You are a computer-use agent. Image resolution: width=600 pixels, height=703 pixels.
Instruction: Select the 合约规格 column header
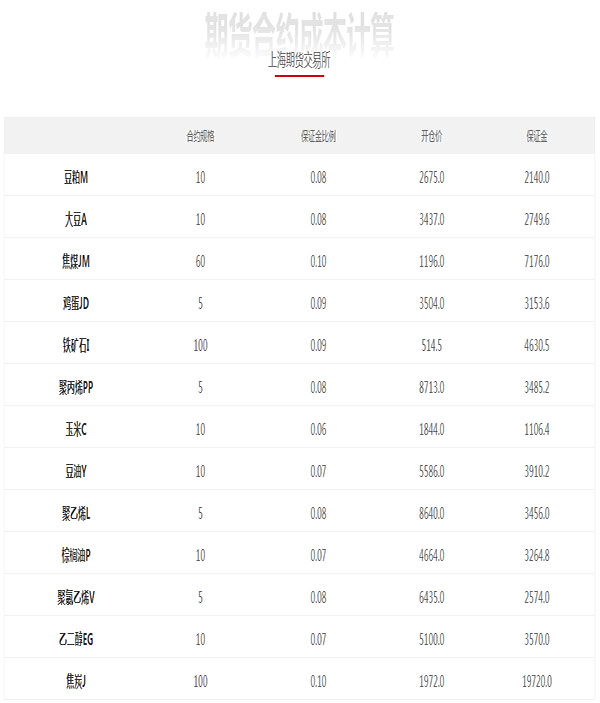200,136
